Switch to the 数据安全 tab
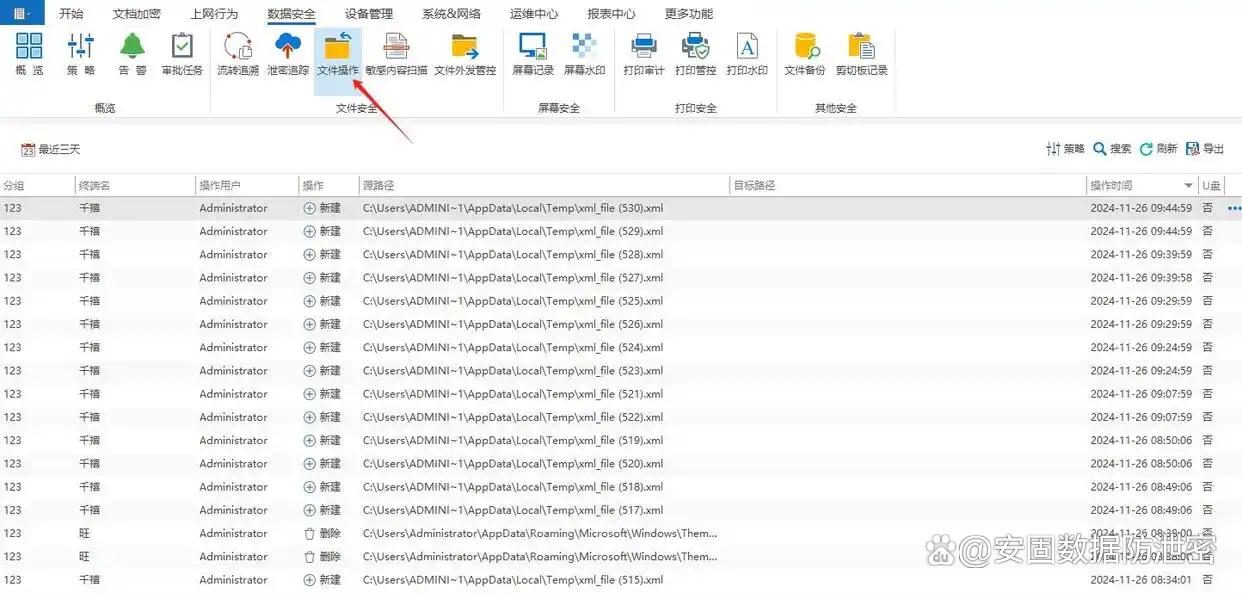The image size is (1242, 593). (x=292, y=14)
